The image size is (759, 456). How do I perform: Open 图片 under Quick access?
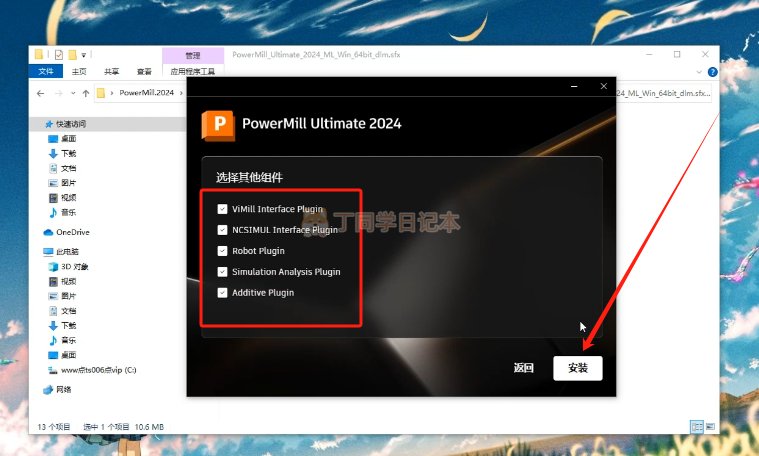68,183
